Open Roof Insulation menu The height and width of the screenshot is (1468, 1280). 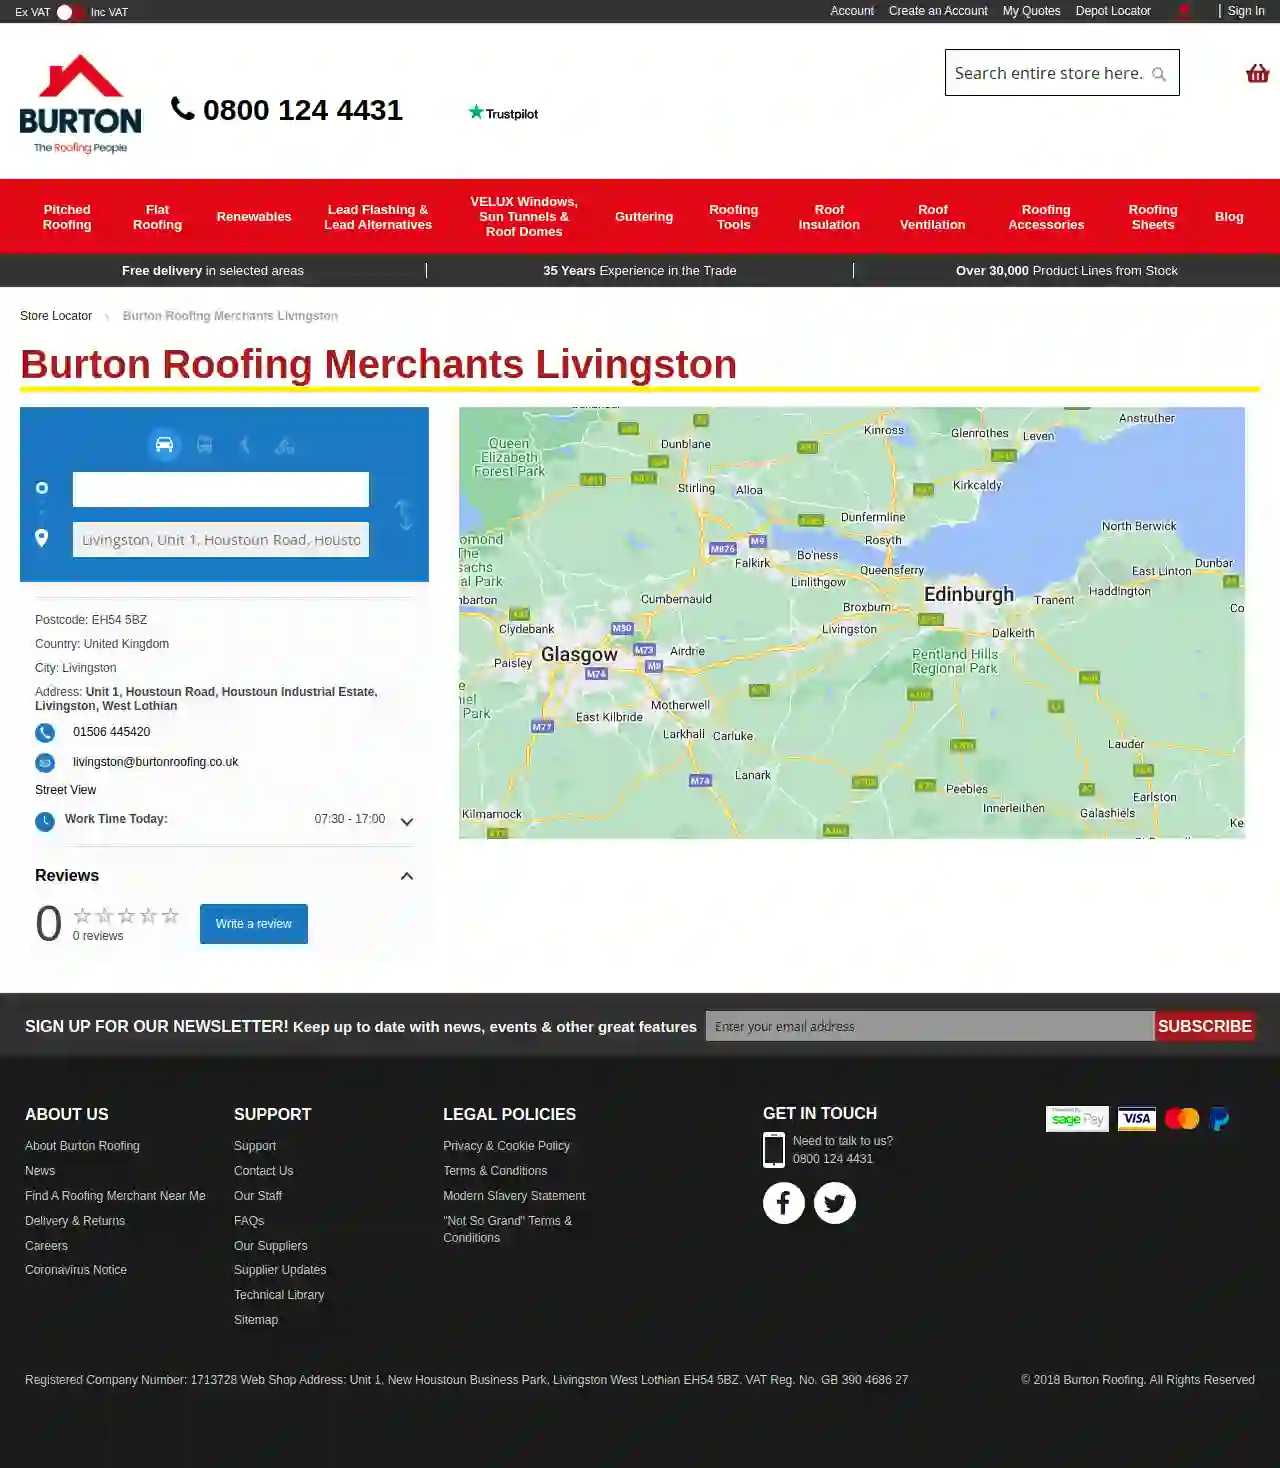click(x=829, y=217)
